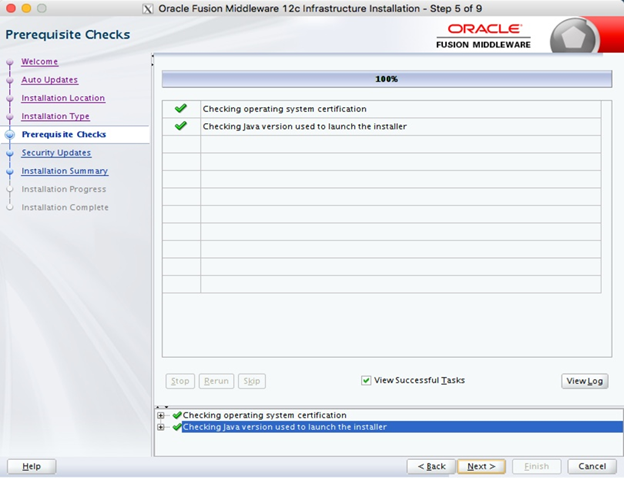The width and height of the screenshot is (624, 478).
Task: Click green checkmark for Java version check row
Action: 181,126
